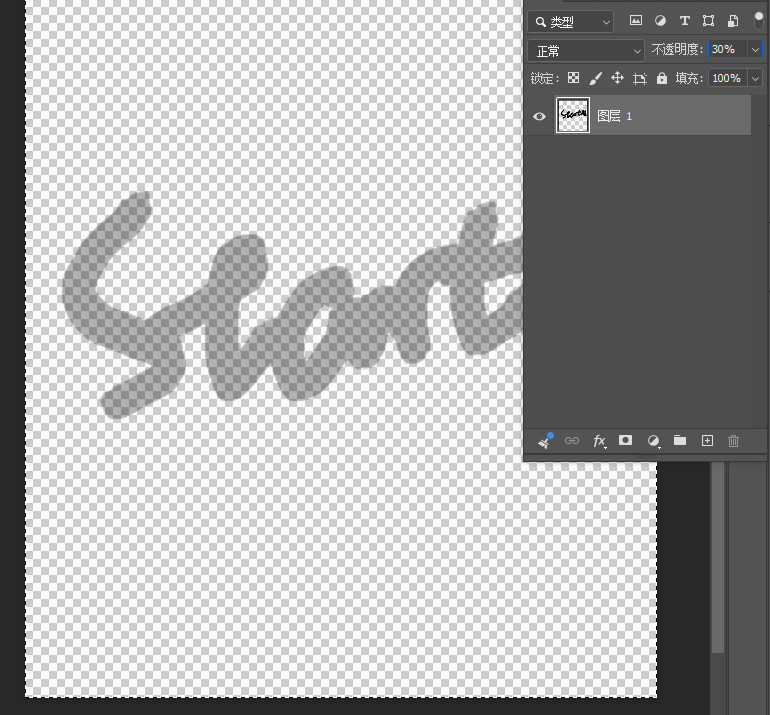The height and width of the screenshot is (715, 770).
Task: Create a new group folder
Action: 680,440
